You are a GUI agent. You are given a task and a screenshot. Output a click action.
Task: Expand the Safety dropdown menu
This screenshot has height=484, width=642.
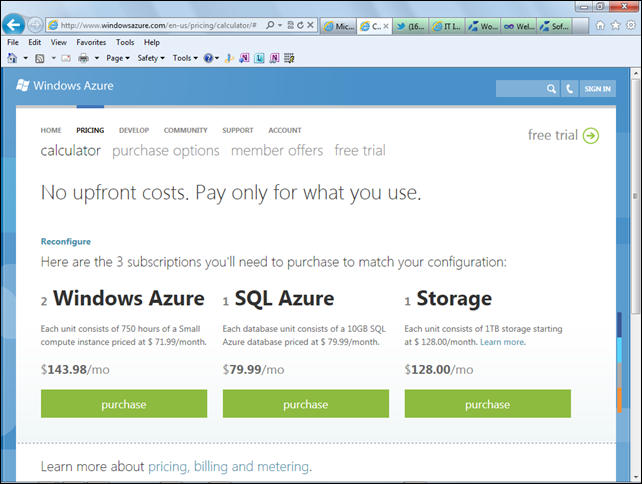click(x=150, y=58)
